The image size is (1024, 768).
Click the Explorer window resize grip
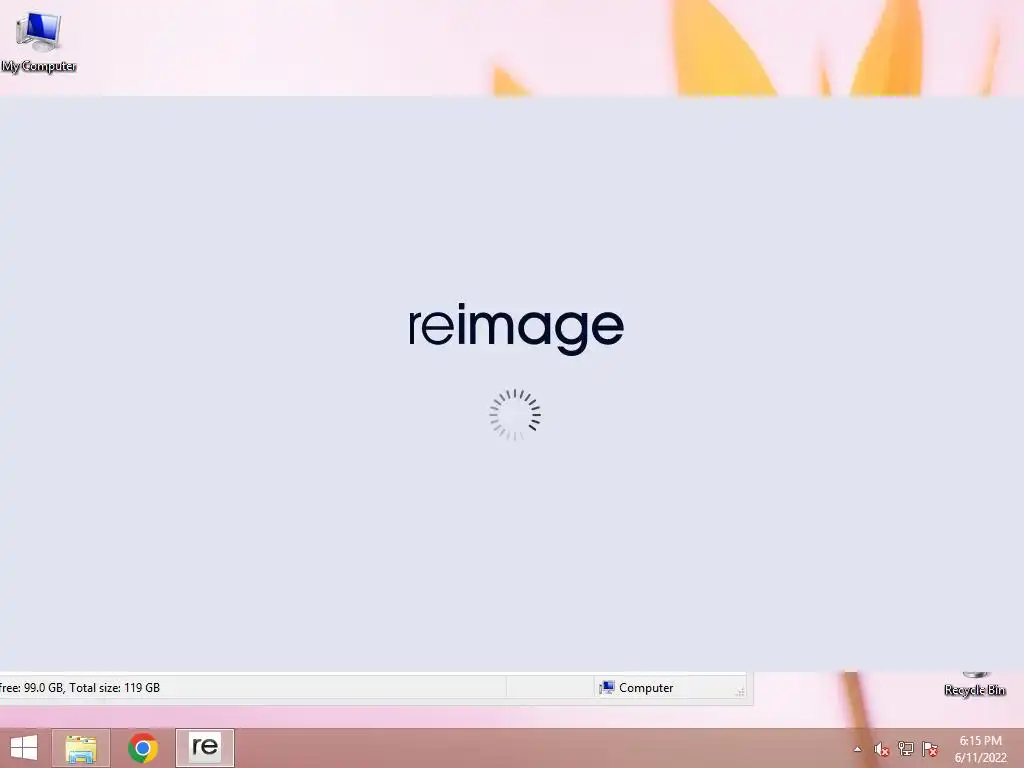[740, 692]
